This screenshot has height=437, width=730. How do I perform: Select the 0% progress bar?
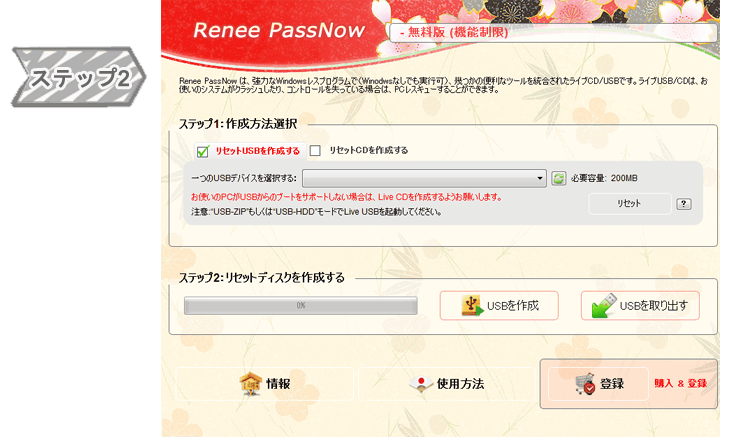pos(300,305)
